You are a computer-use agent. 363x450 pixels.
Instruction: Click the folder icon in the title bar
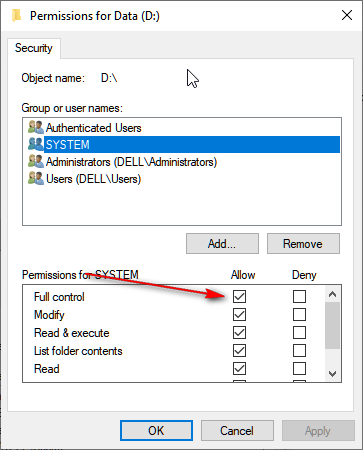(x=16, y=16)
